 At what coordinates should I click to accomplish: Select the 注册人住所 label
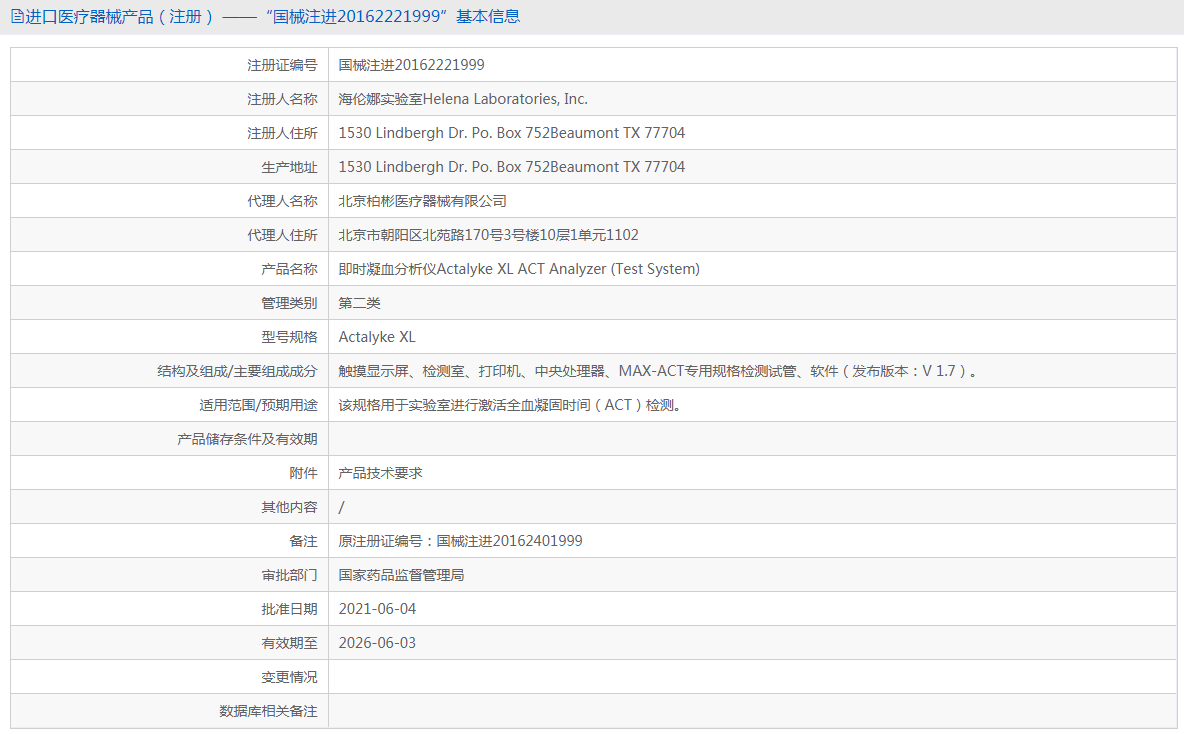[282, 134]
